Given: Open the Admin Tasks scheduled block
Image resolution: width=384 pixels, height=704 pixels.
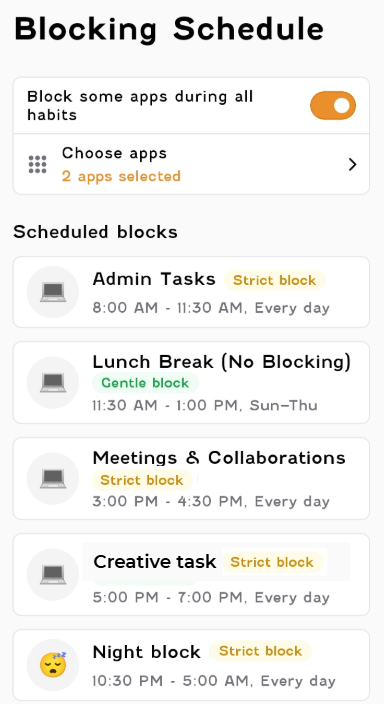Looking at the screenshot, I should [191, 292].
